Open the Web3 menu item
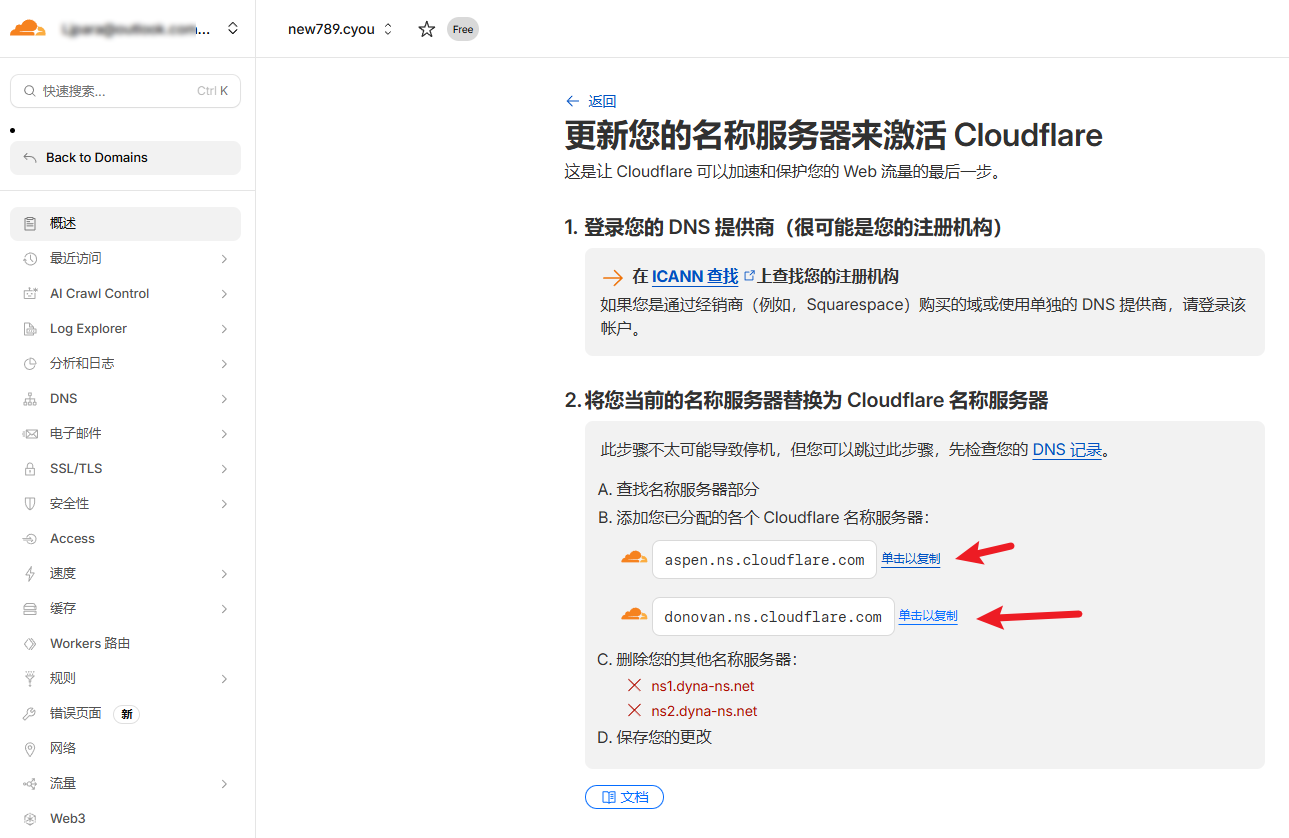The height and width of the screenshot is (838, 1289). [125, 819]
